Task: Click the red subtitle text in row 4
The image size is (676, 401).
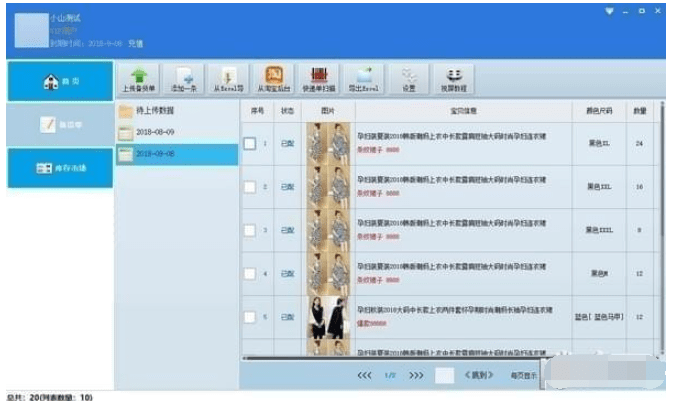Action: click(x=378, y=280)
